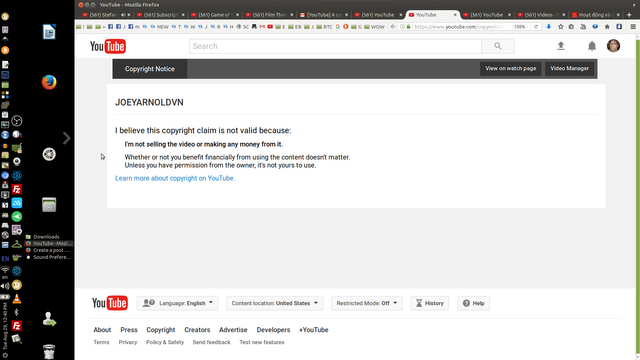Launch Firefox from the desktop icon

[49, 82]
